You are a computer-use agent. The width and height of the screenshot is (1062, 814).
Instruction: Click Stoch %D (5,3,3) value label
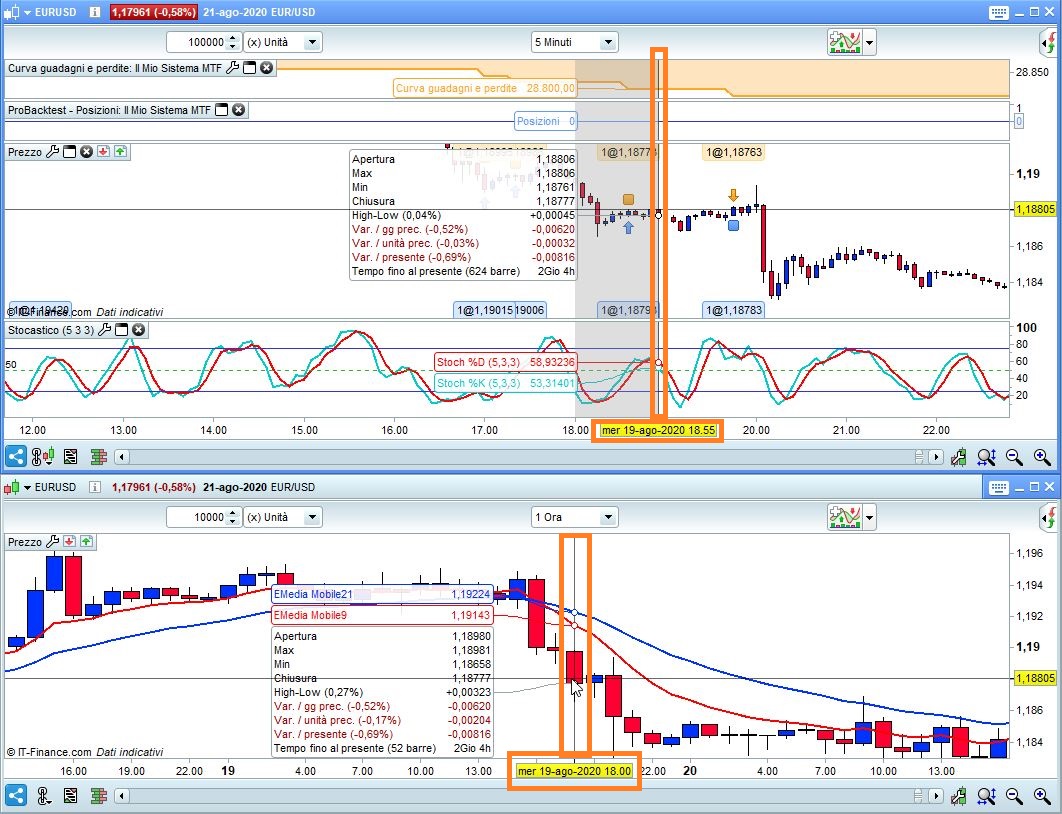(x=505, y=362)
